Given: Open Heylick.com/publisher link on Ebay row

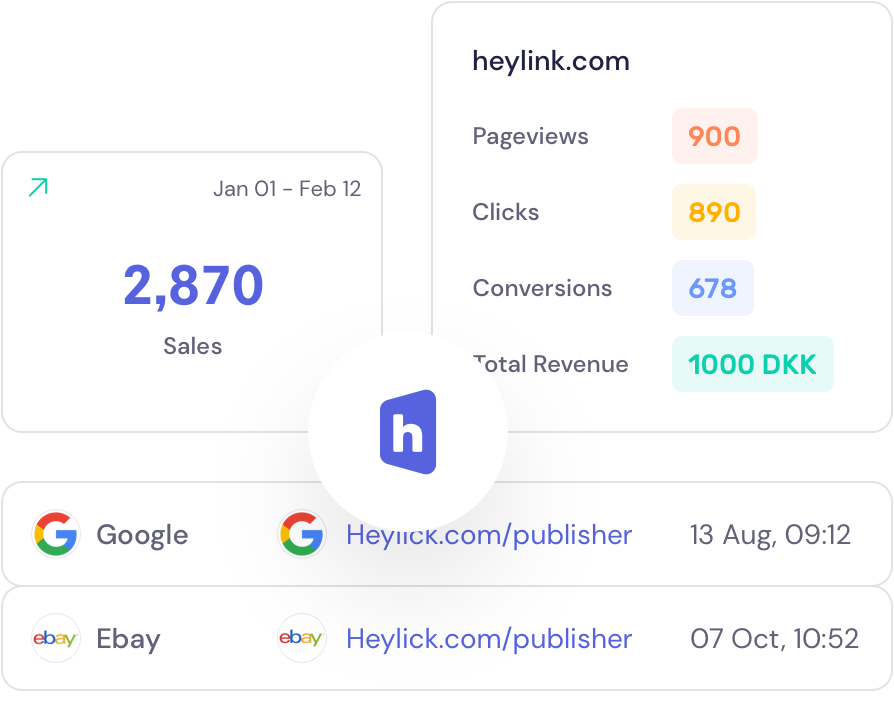Looking at the screenshot, I should tap(489, 638).
